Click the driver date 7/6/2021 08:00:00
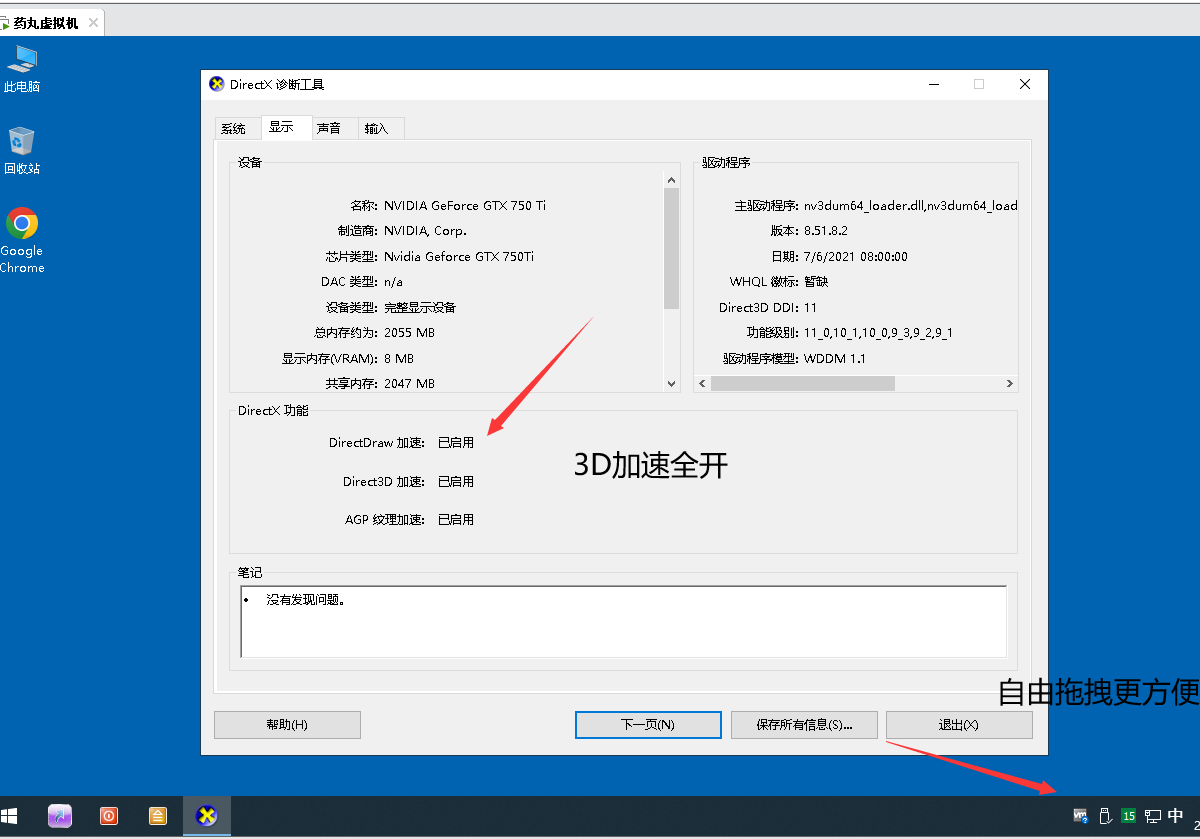This screenshot has width=1200, height=839. [856, 256]
